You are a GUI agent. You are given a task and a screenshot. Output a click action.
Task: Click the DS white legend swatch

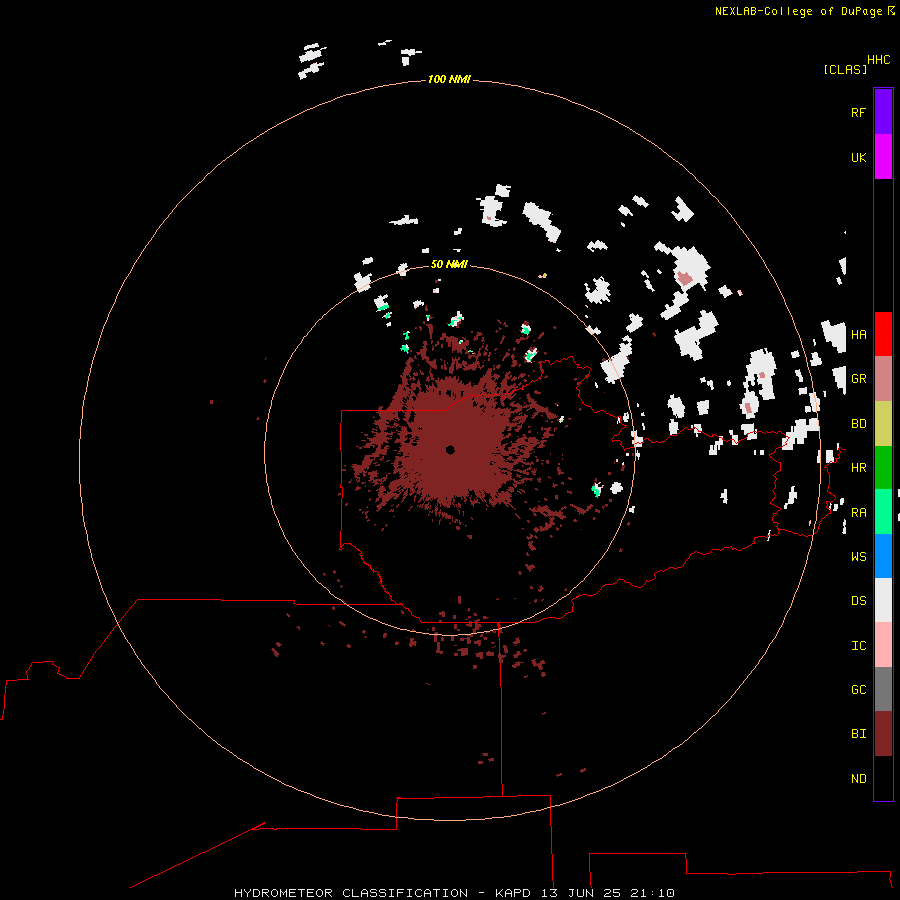coord(883,600)
